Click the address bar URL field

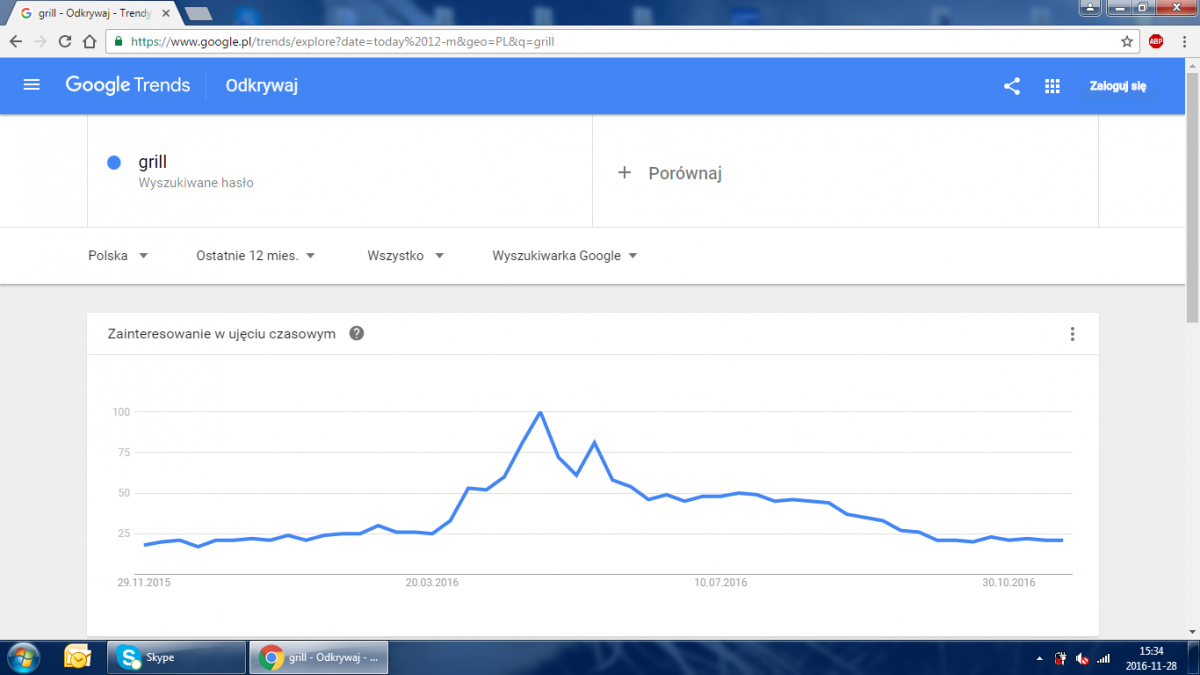point(620,42)
